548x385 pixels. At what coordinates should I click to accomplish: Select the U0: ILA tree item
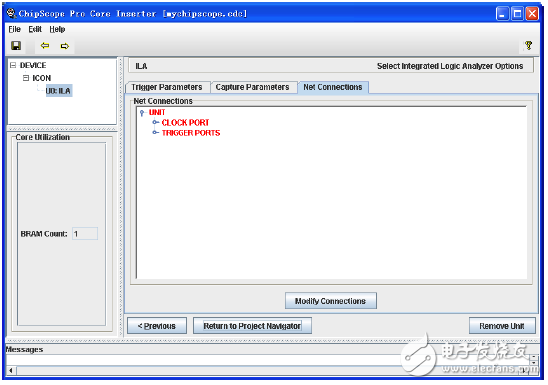point(59,91)
